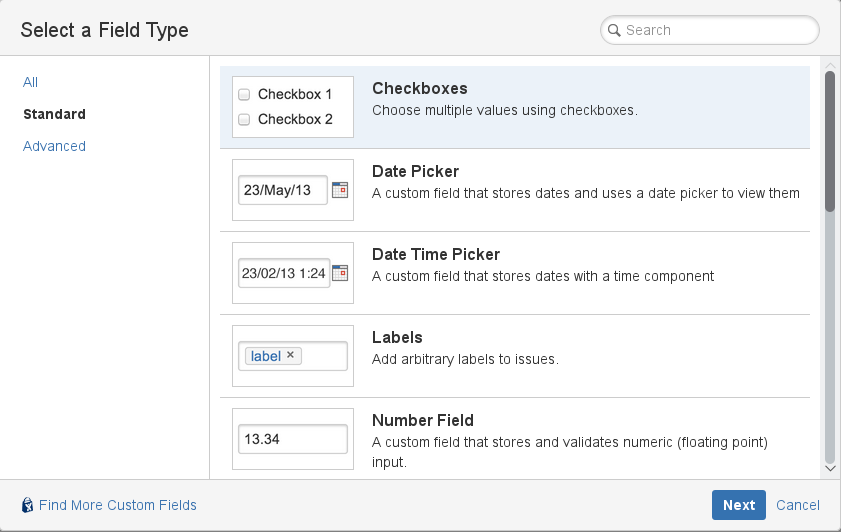Click the calendar icon in Date Picker preview
The image size is (841, 532).
tap(340, 189)
